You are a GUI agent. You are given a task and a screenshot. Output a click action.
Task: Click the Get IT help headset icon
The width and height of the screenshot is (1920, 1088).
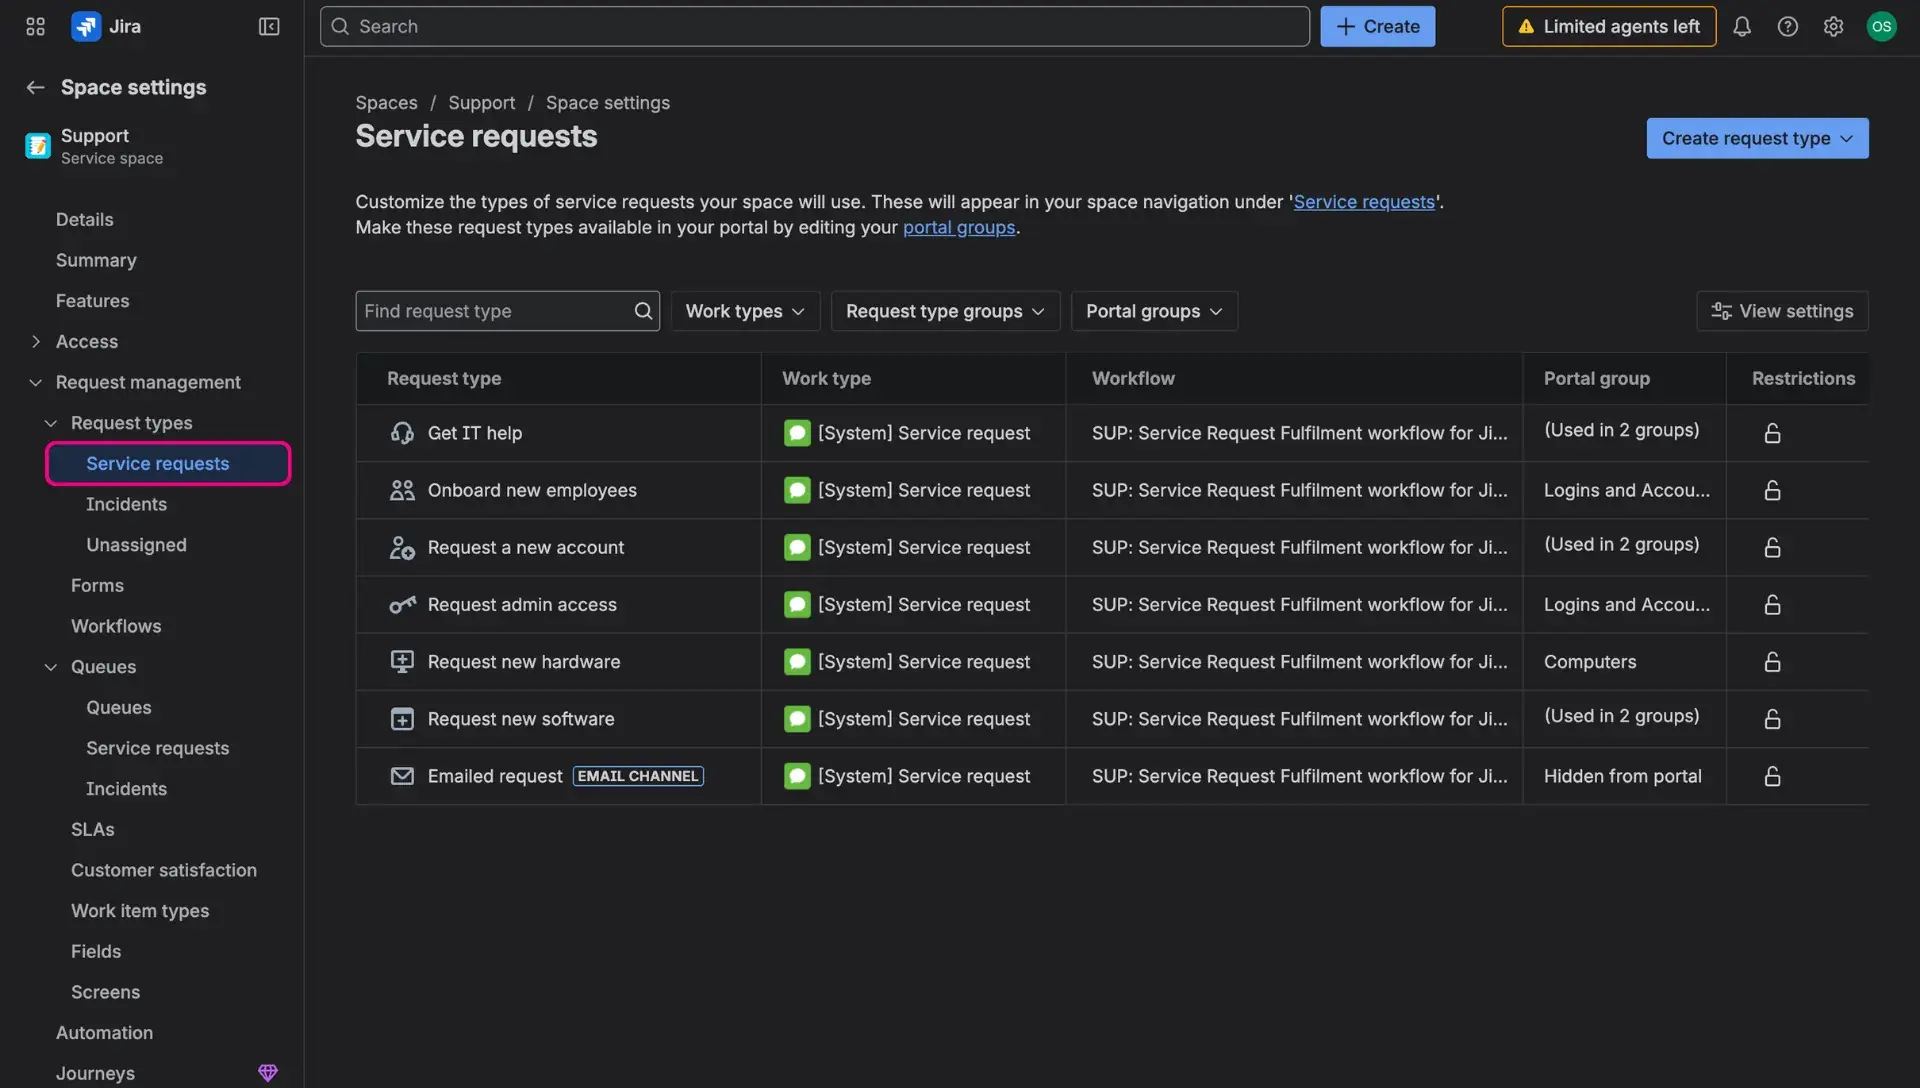[x=401, y=433]
